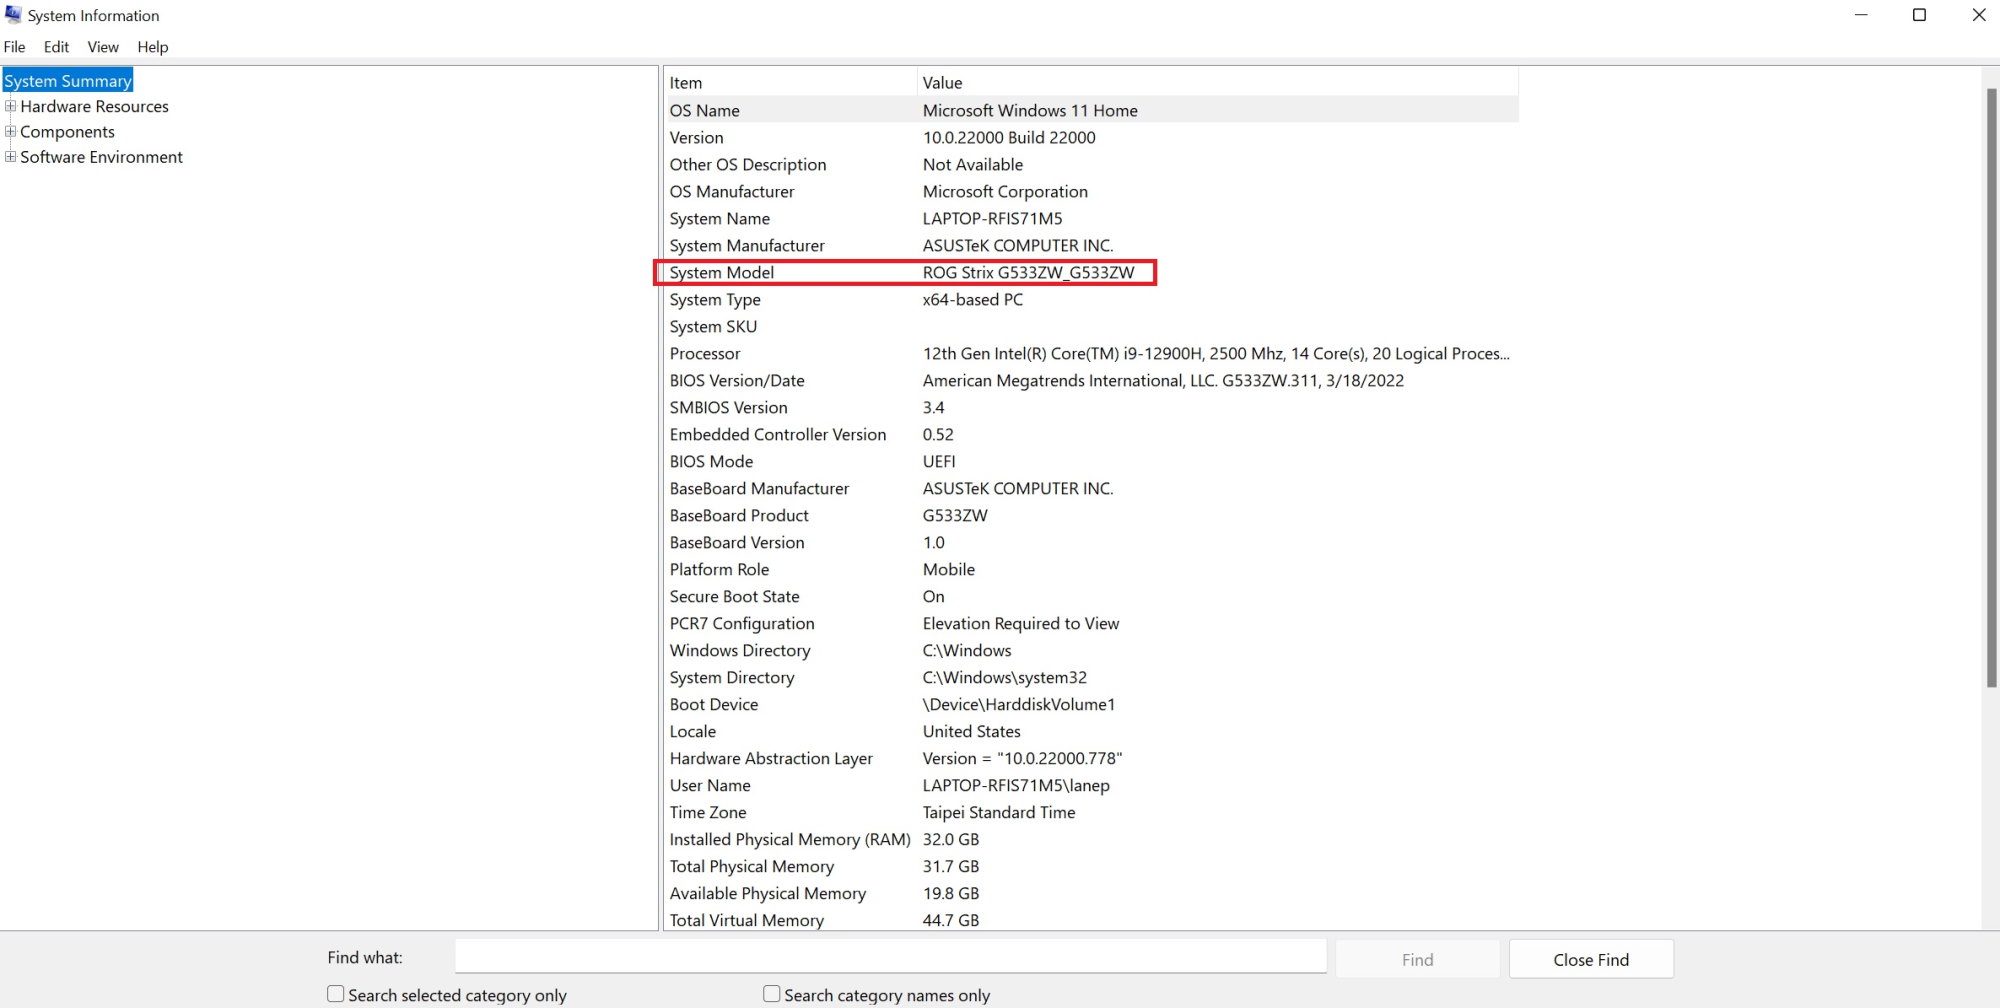Select the SMBIOS Version row
Screen dimensions: 2000x1008
1091,408
